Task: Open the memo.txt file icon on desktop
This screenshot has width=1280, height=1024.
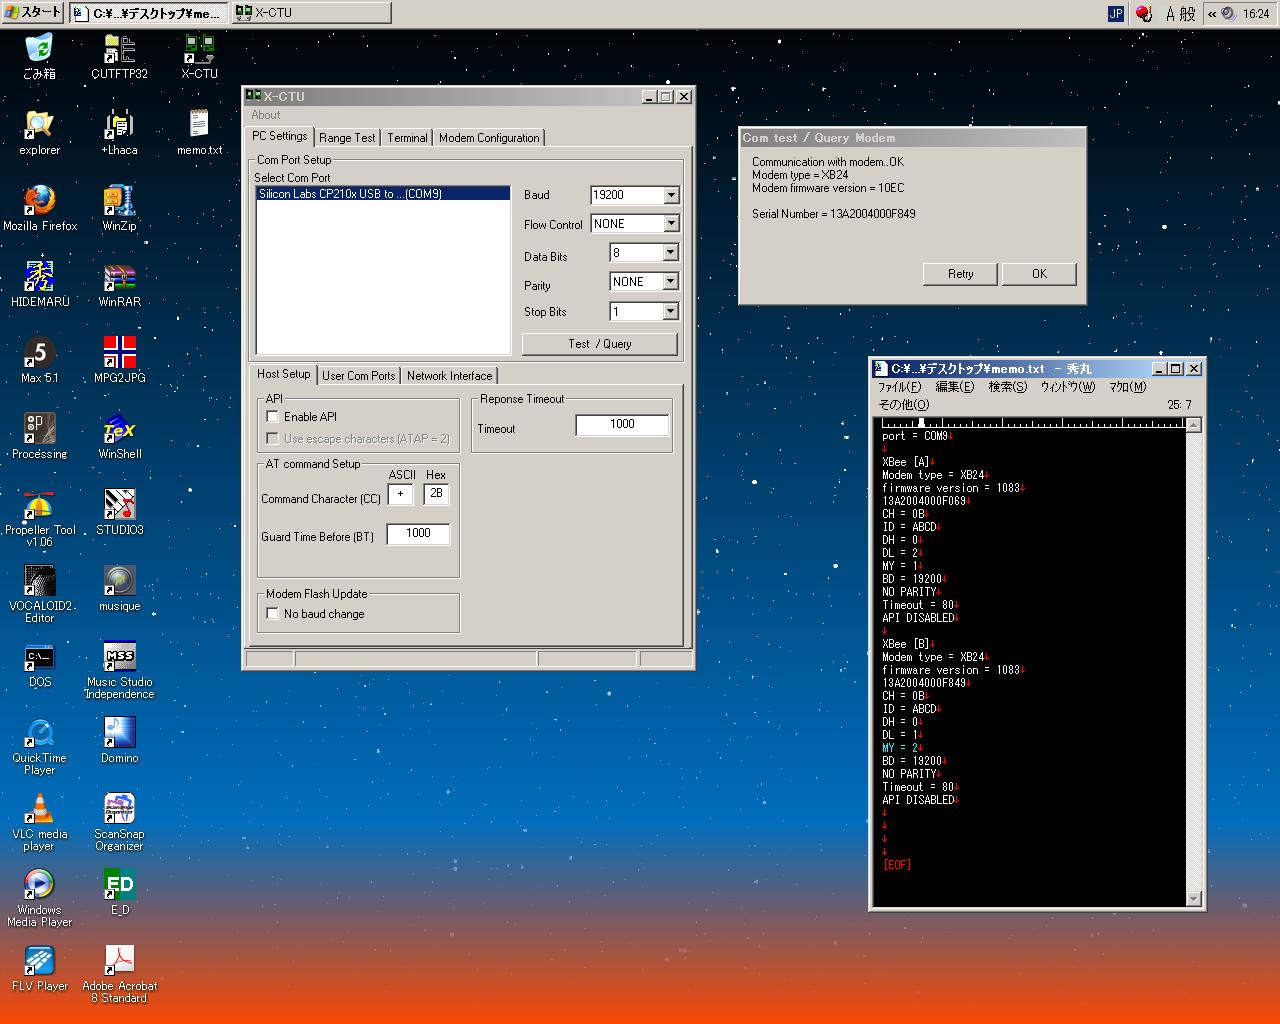Action: (199, 126)
